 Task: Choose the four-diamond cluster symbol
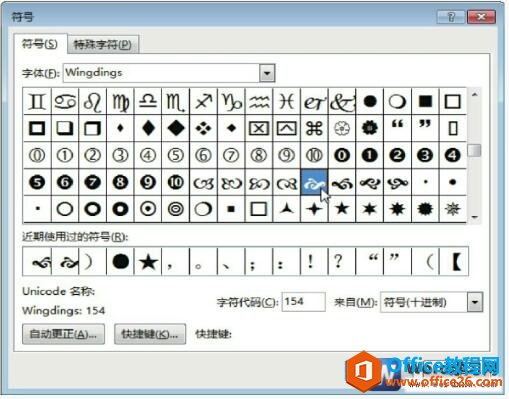click(203, 128)
